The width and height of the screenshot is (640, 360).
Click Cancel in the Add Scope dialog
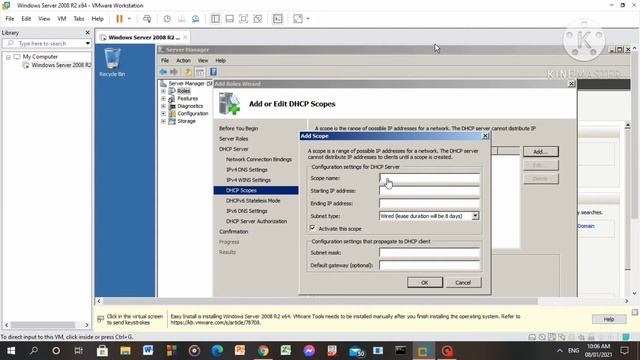coord(463,282)
